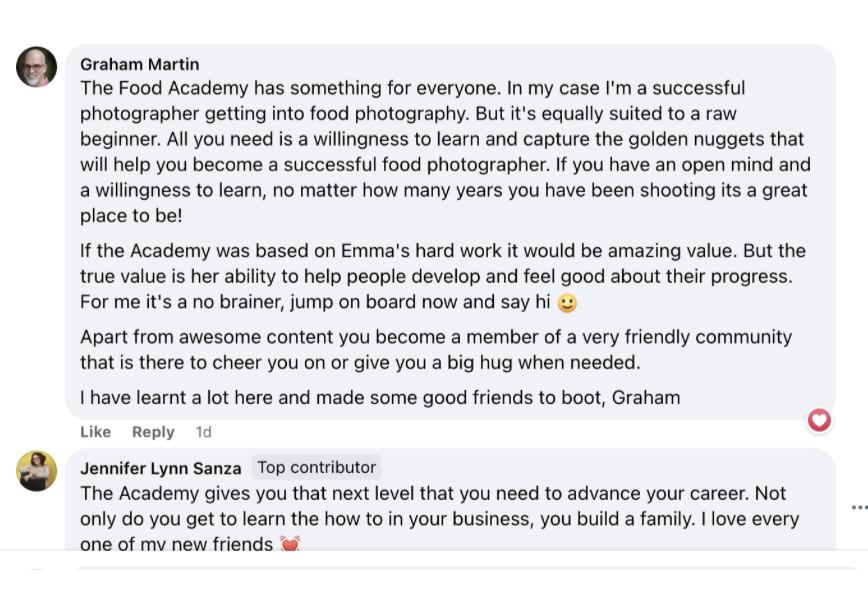Click the heart emoji after "new friends"
868x608 pixels.
290,545
